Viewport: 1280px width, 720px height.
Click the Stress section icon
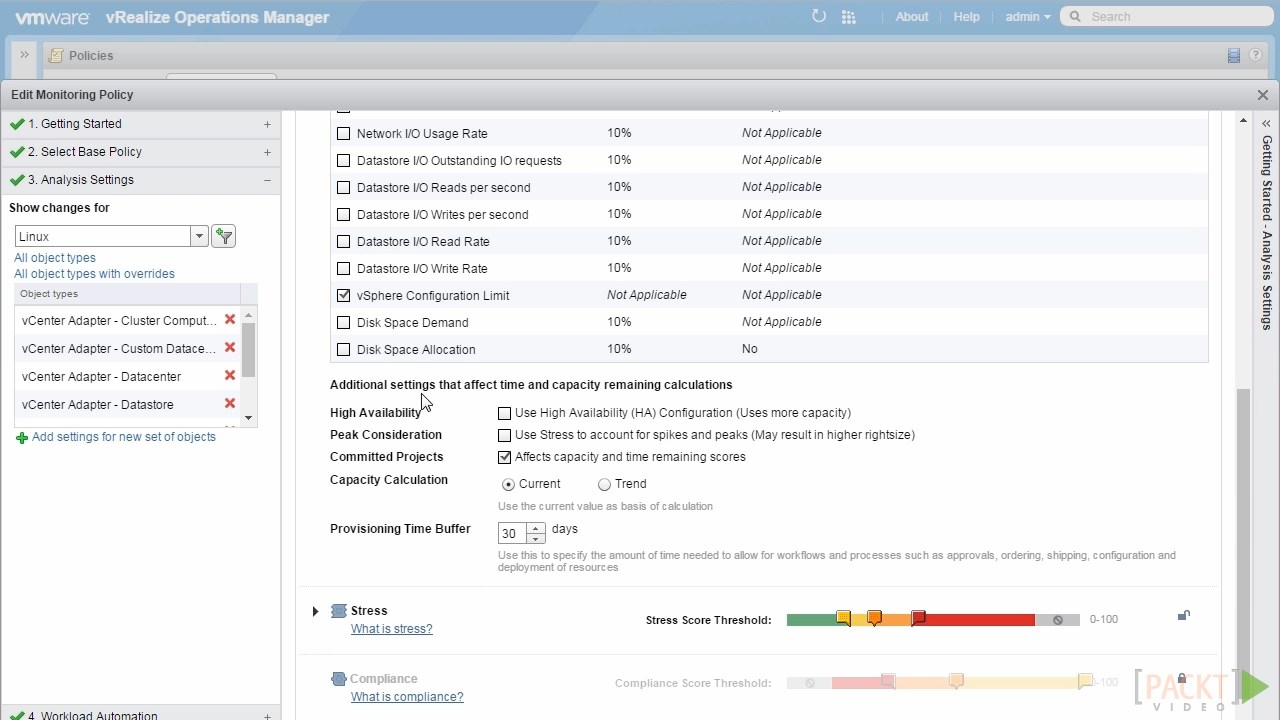click(338, 611)
